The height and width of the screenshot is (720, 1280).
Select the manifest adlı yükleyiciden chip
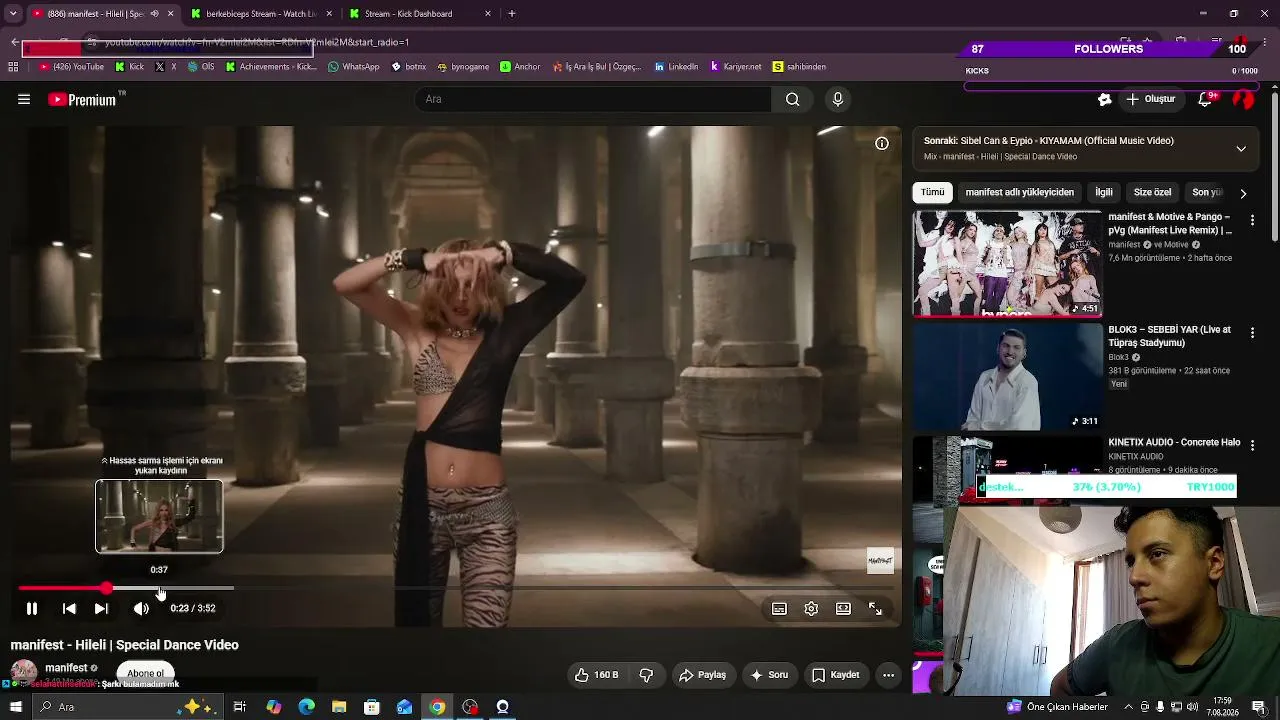pos(1019,192)
